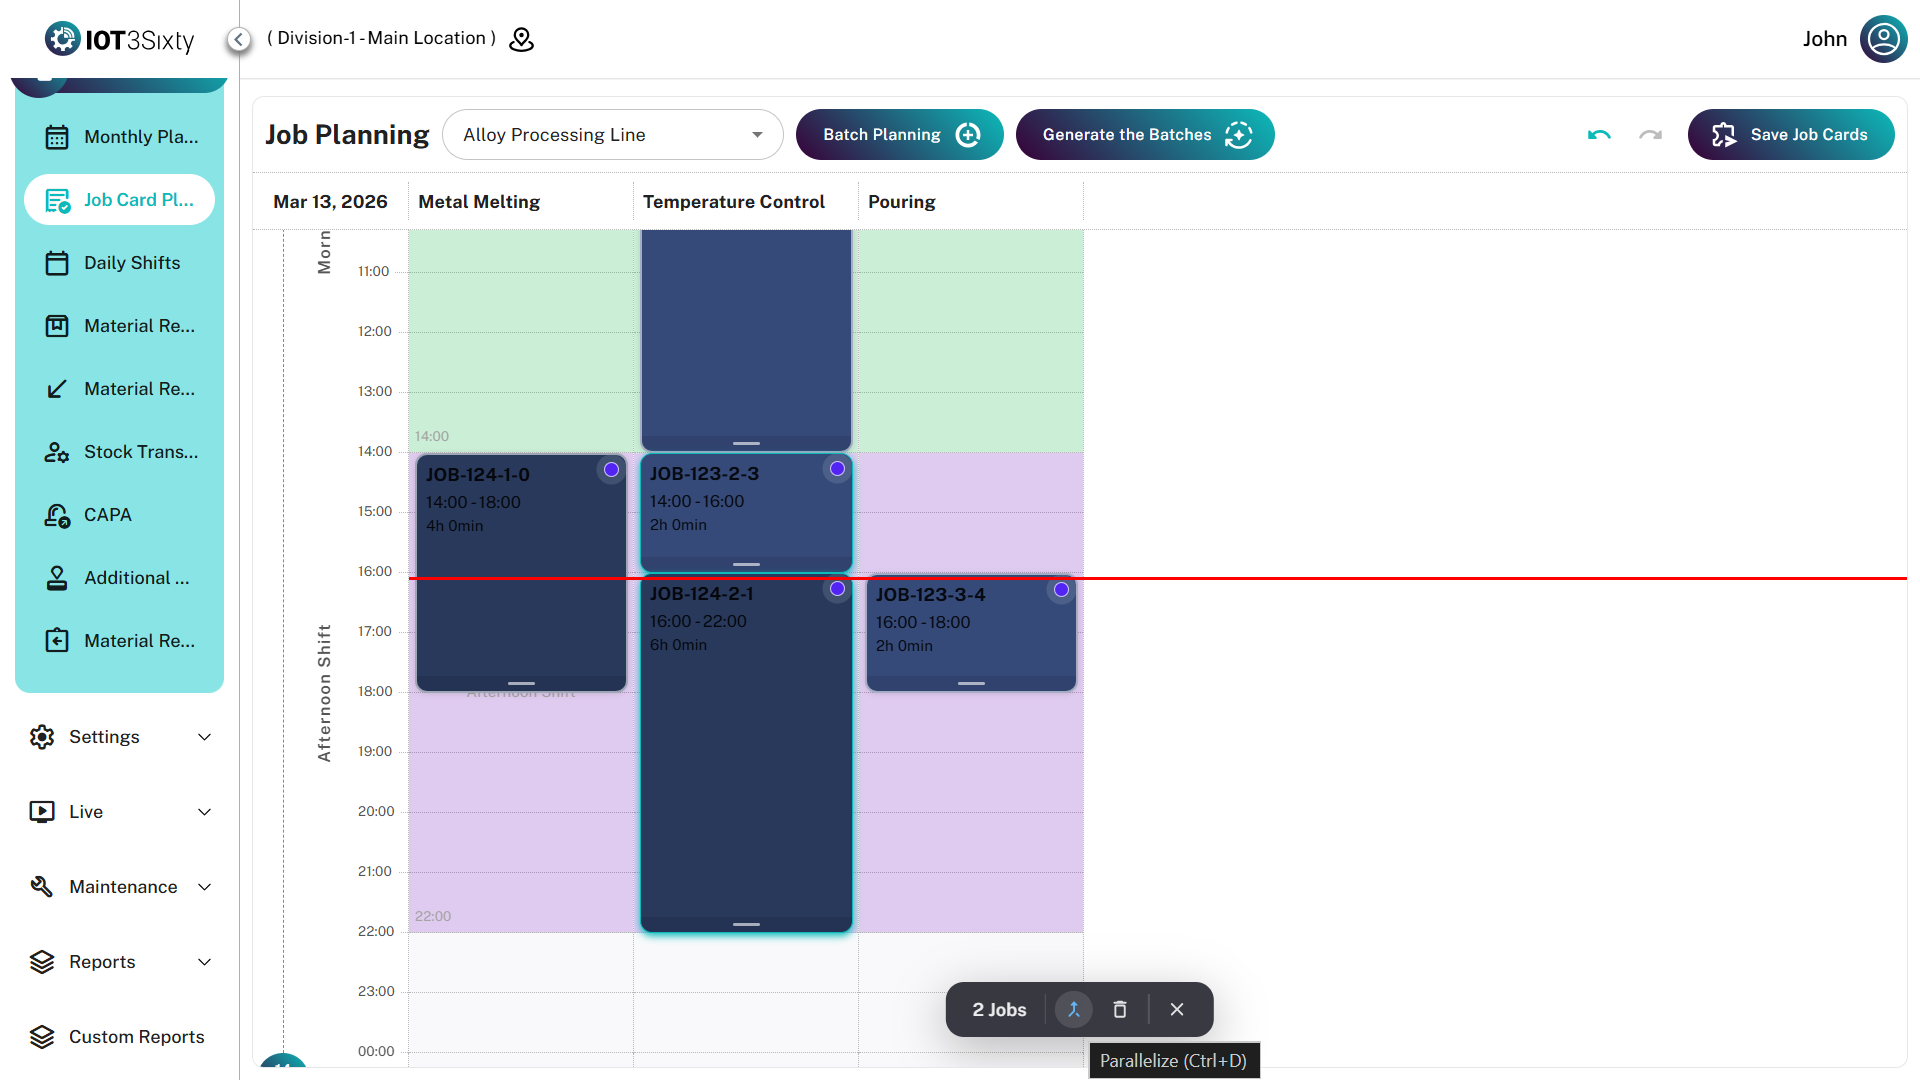1920x1080 pixels.
Task: Dismiss the 2 Jobs selection bar
Action: pos(1177,1009)
